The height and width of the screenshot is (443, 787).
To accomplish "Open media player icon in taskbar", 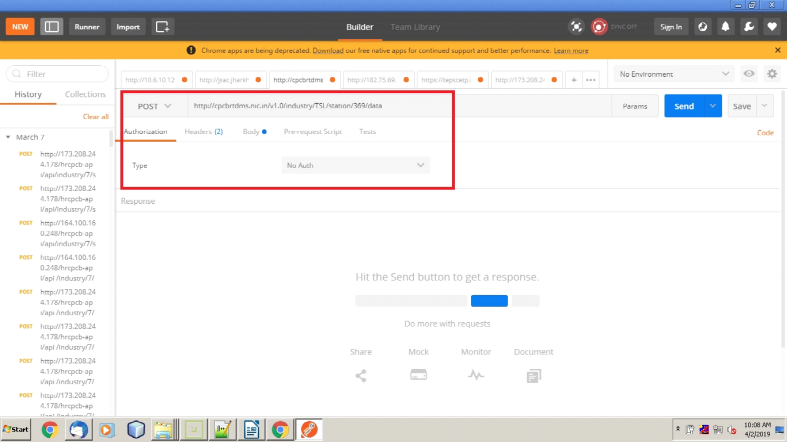I will pos(107,430).
